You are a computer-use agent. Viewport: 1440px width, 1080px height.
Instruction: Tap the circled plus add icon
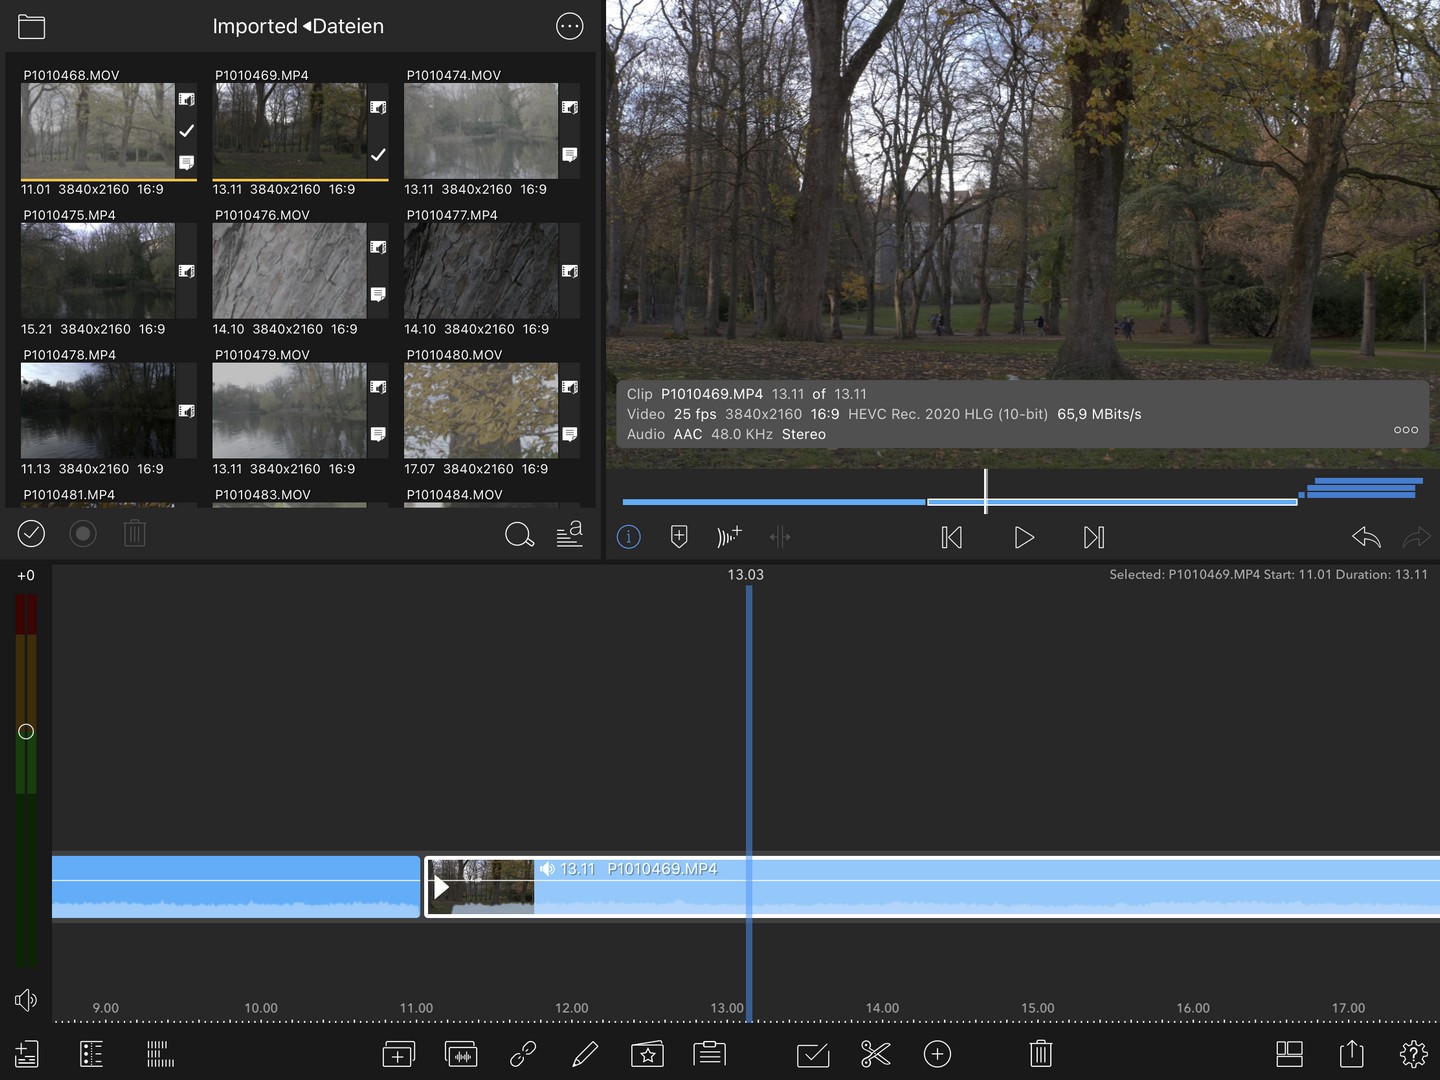pos(937,1054)
